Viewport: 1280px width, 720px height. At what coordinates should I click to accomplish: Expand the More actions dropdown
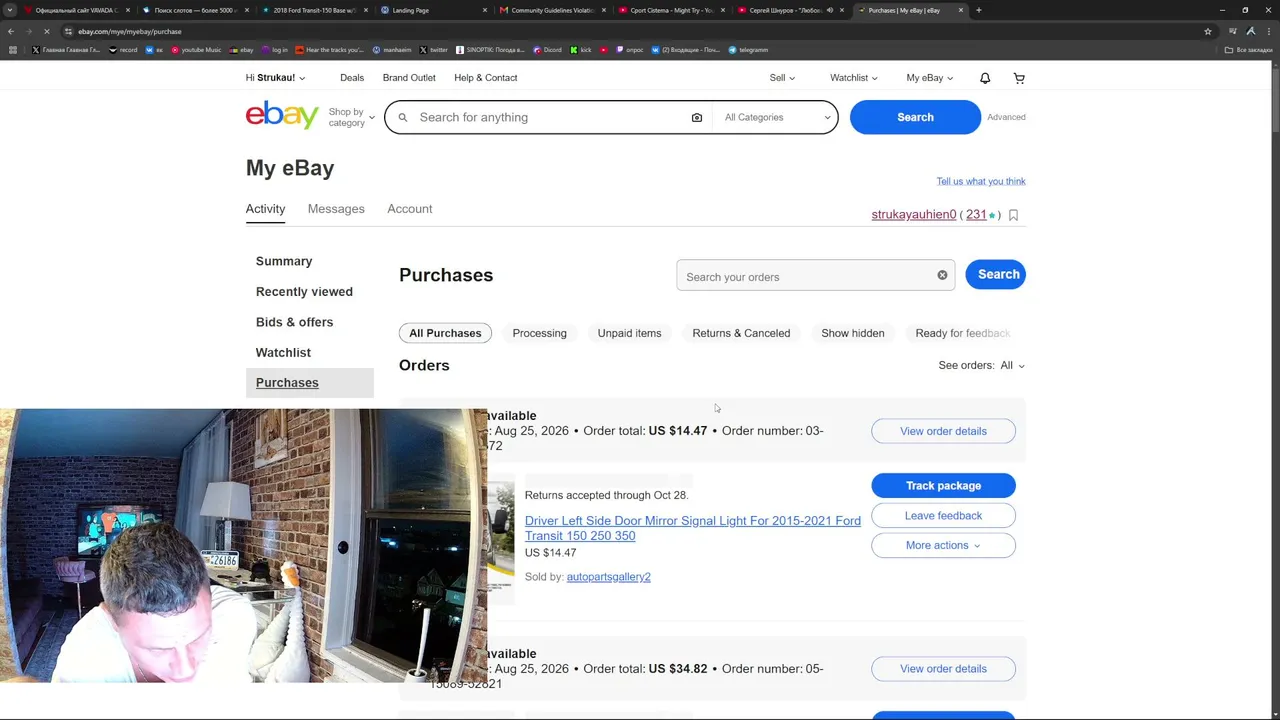click(x=943, y=545)
